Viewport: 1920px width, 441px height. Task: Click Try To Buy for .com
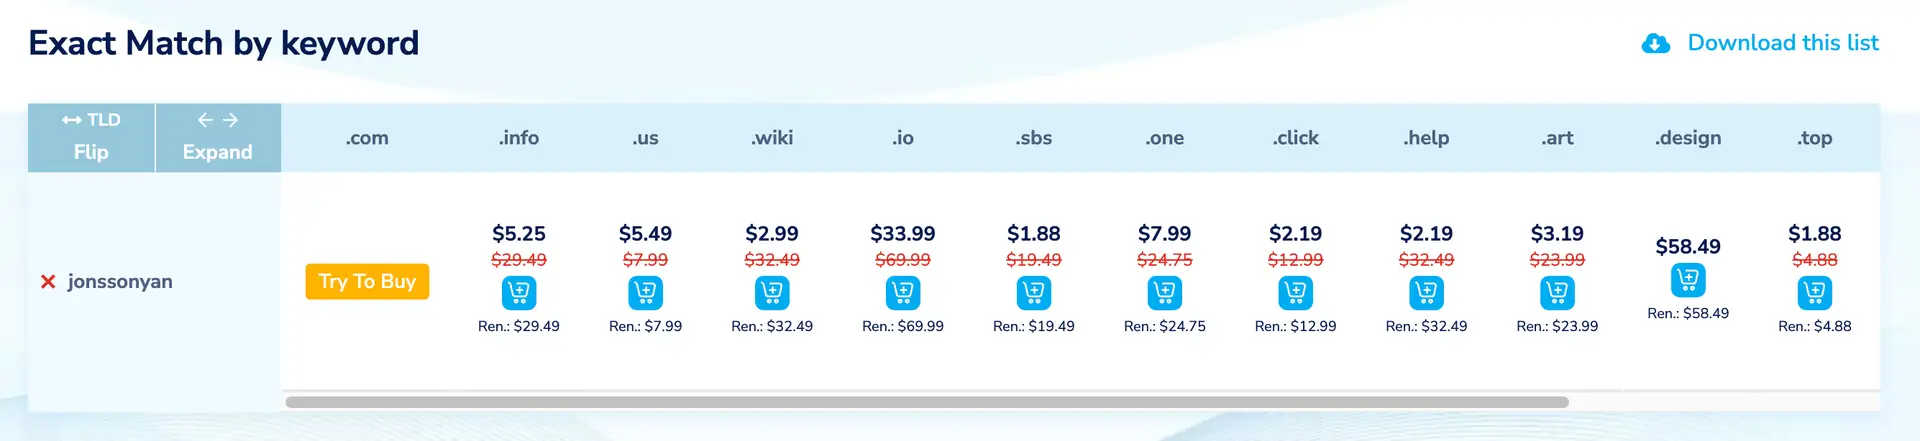point(367,281)
